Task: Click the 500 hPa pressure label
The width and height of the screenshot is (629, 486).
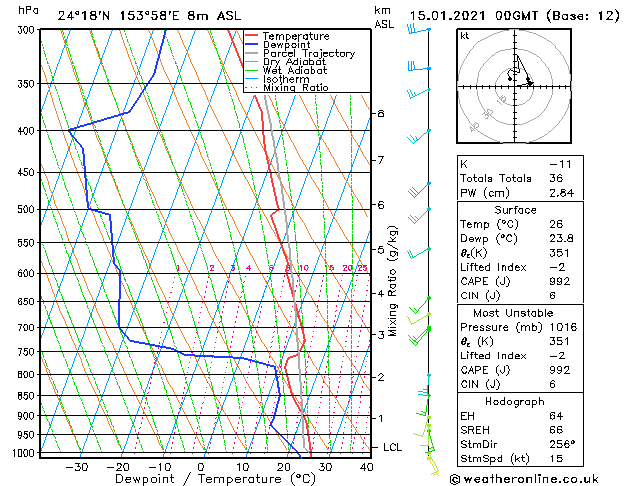Action: pos(28,209)
